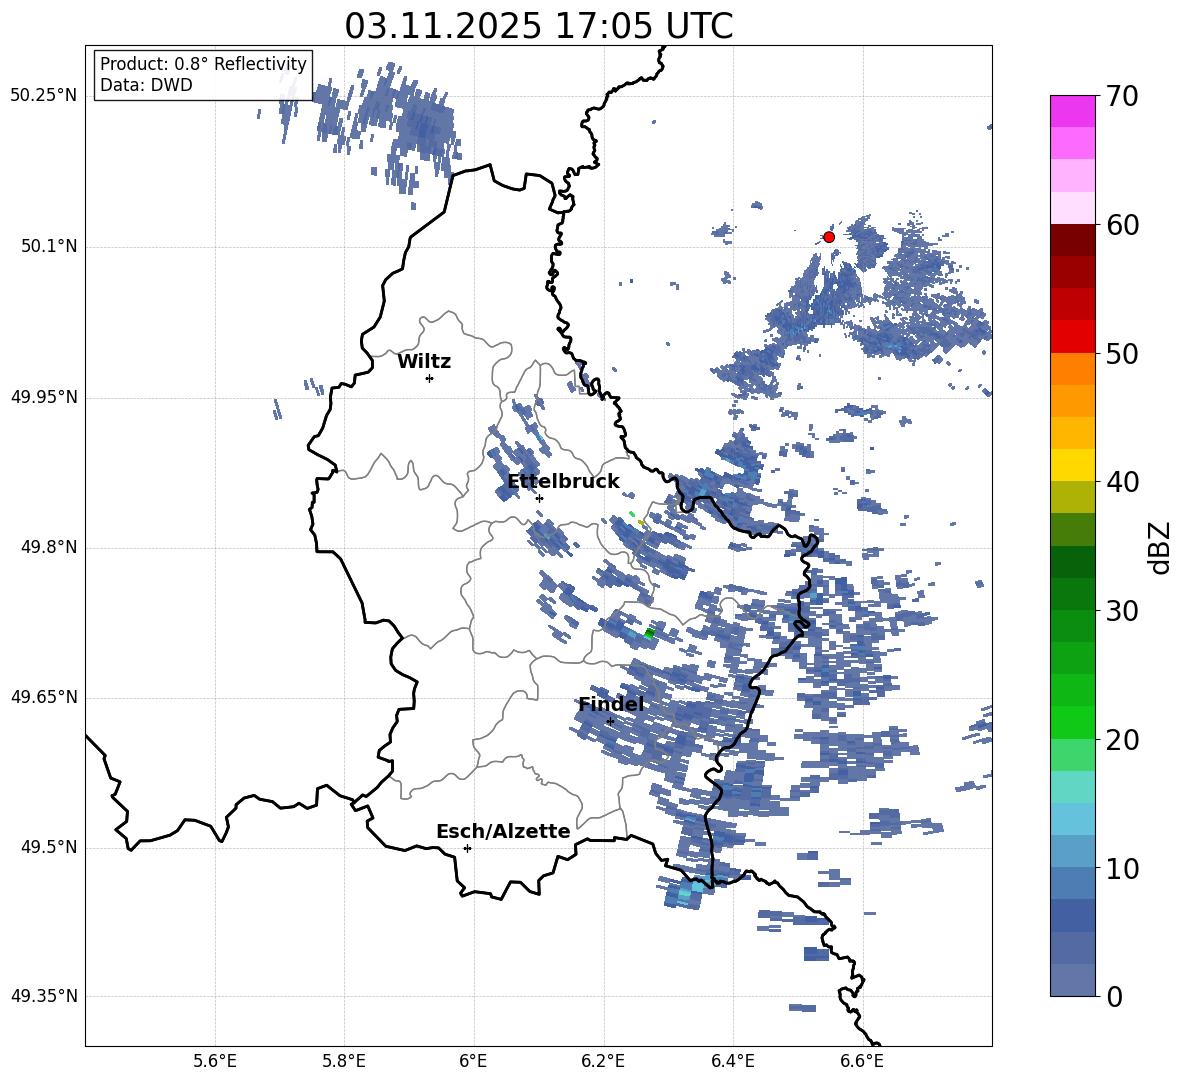The height and width of the screenshot is (1081, 1184).
Task: Click the Product: 0.8° Reflectivity text
Action: click(203, 64)
